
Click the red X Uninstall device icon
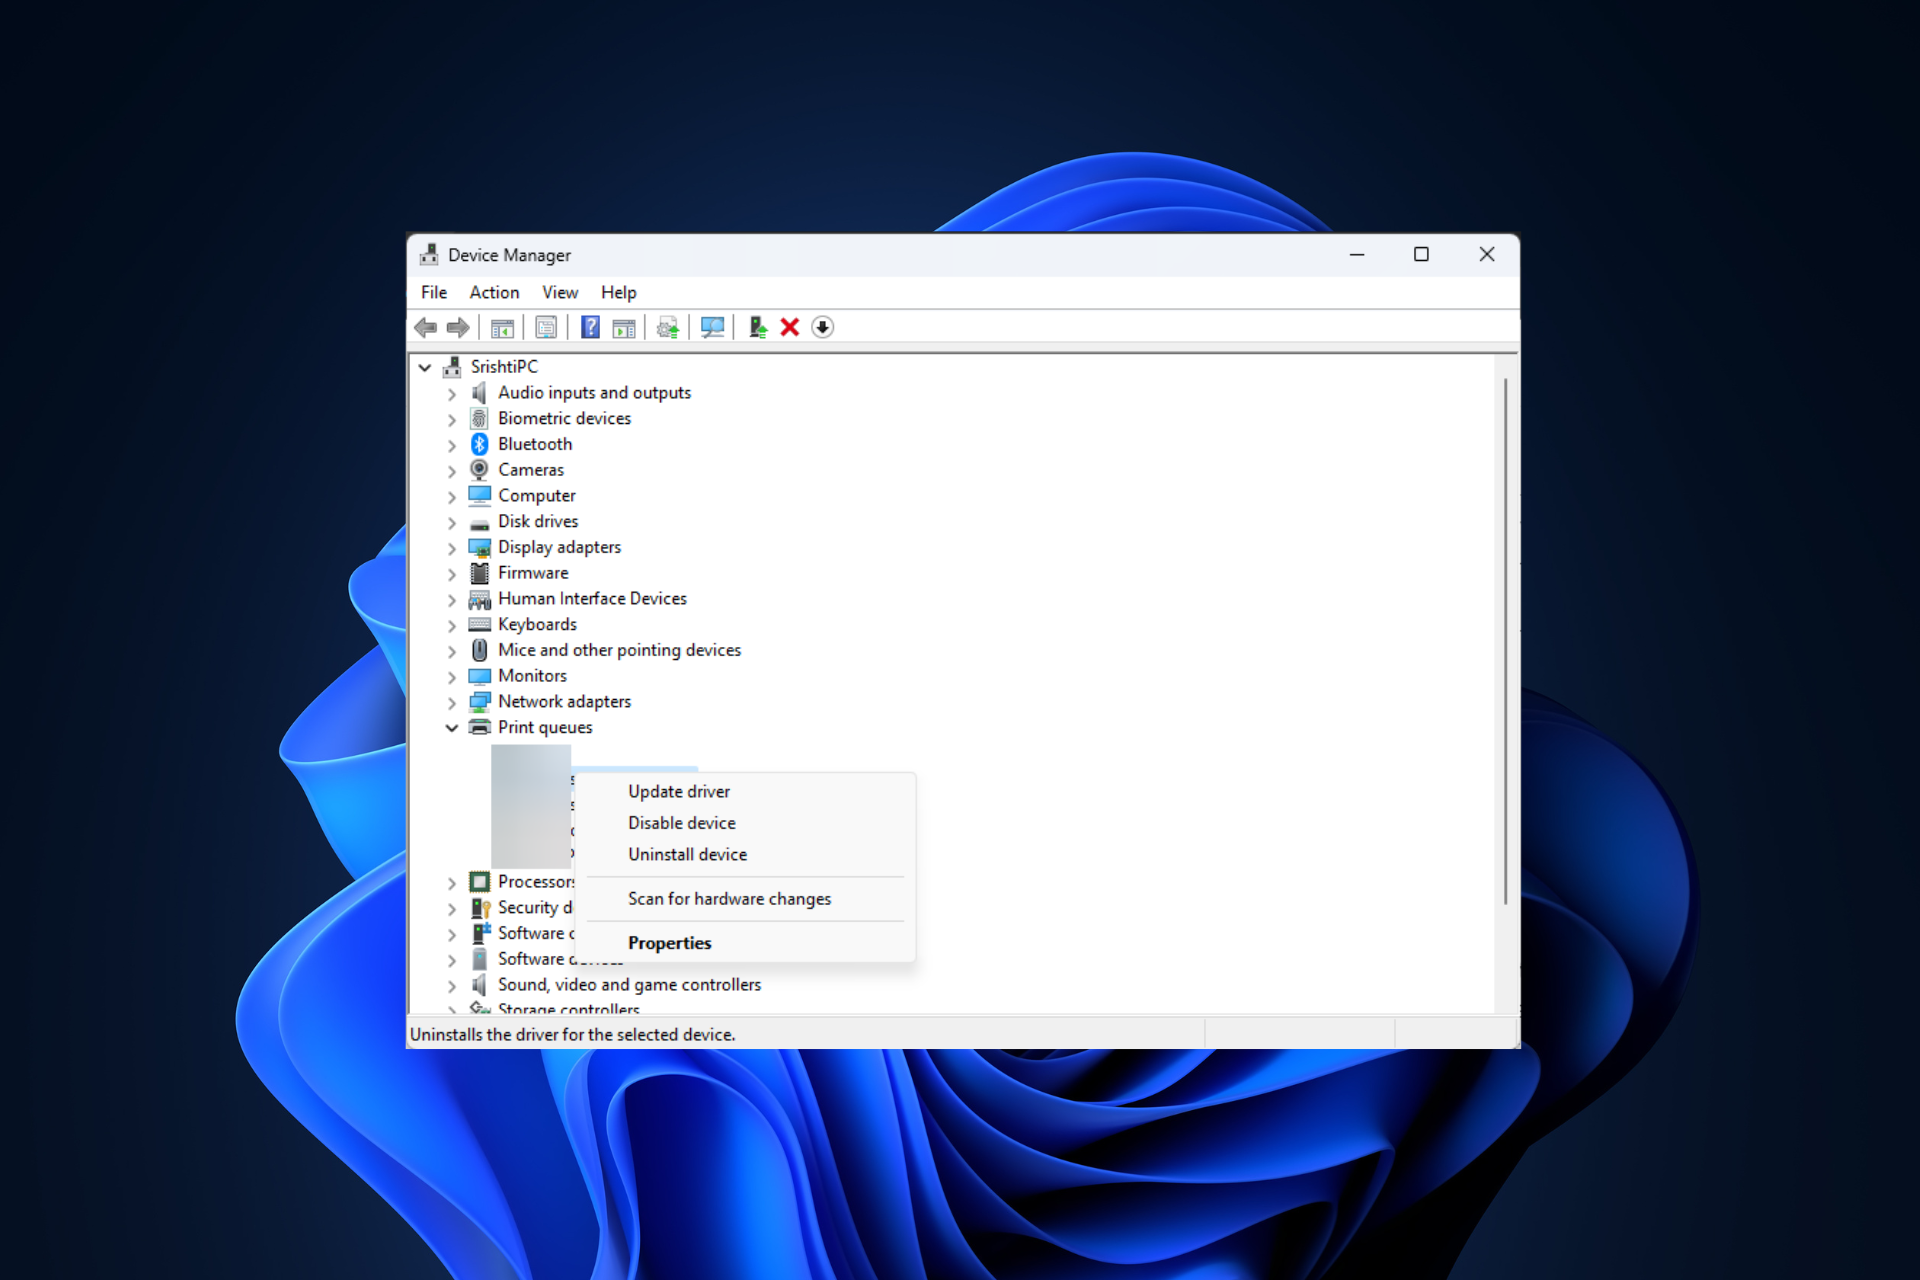tap(790, 327)
